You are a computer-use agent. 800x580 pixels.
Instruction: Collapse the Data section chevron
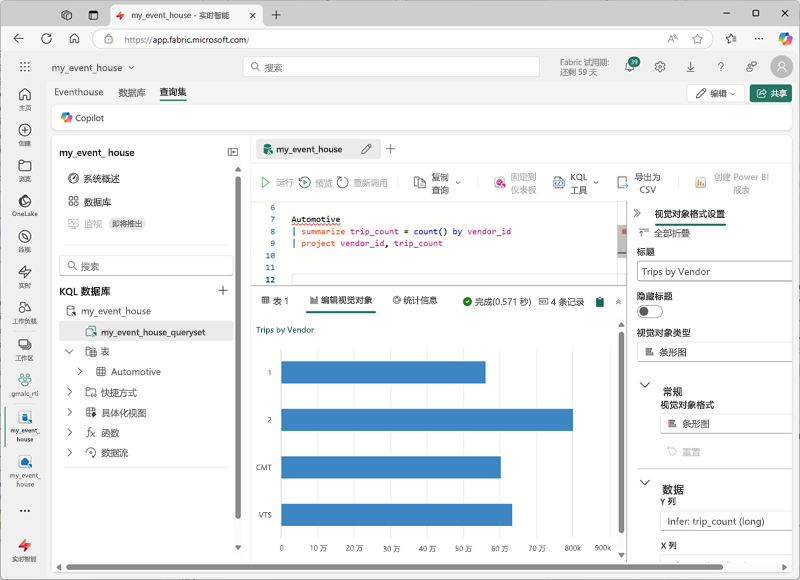coord(645,482)
